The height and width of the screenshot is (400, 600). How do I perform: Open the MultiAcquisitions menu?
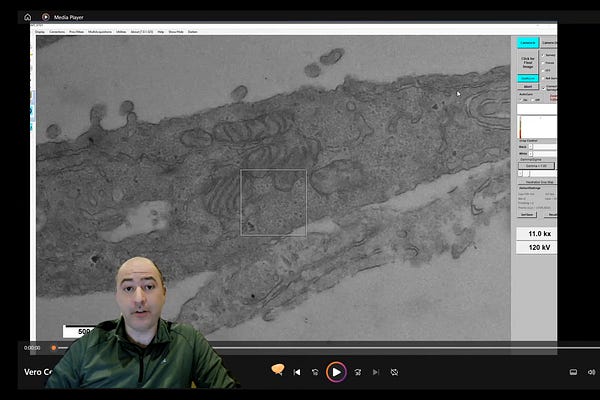pyautogui.click(x=100, y=32)
